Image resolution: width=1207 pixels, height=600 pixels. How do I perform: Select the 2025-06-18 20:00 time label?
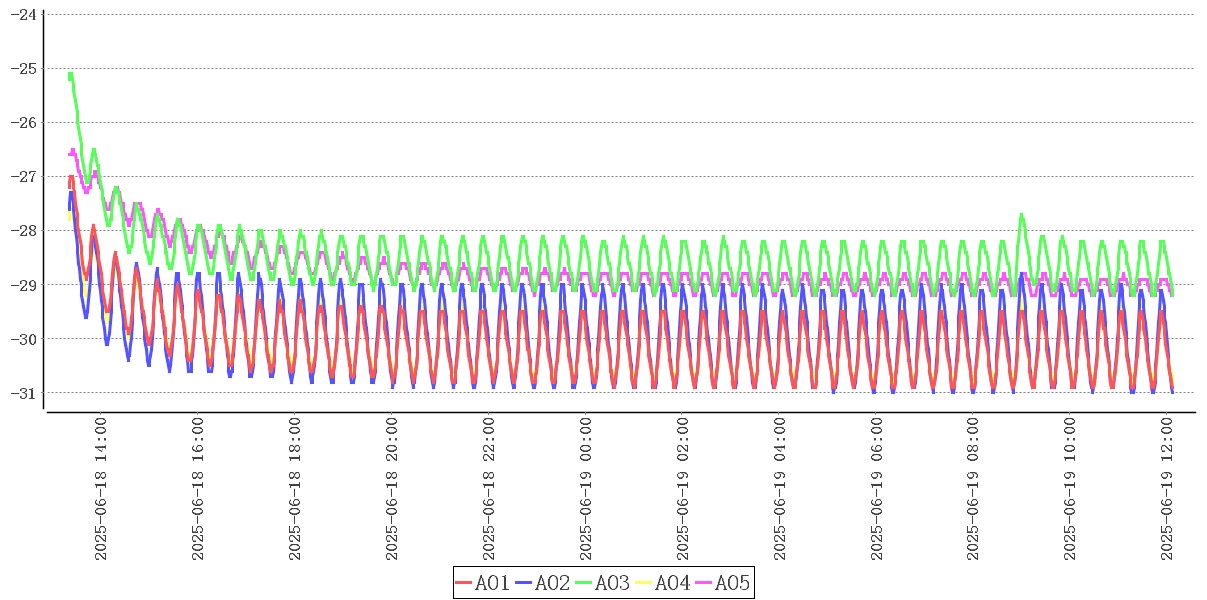(x=392, y=490)
